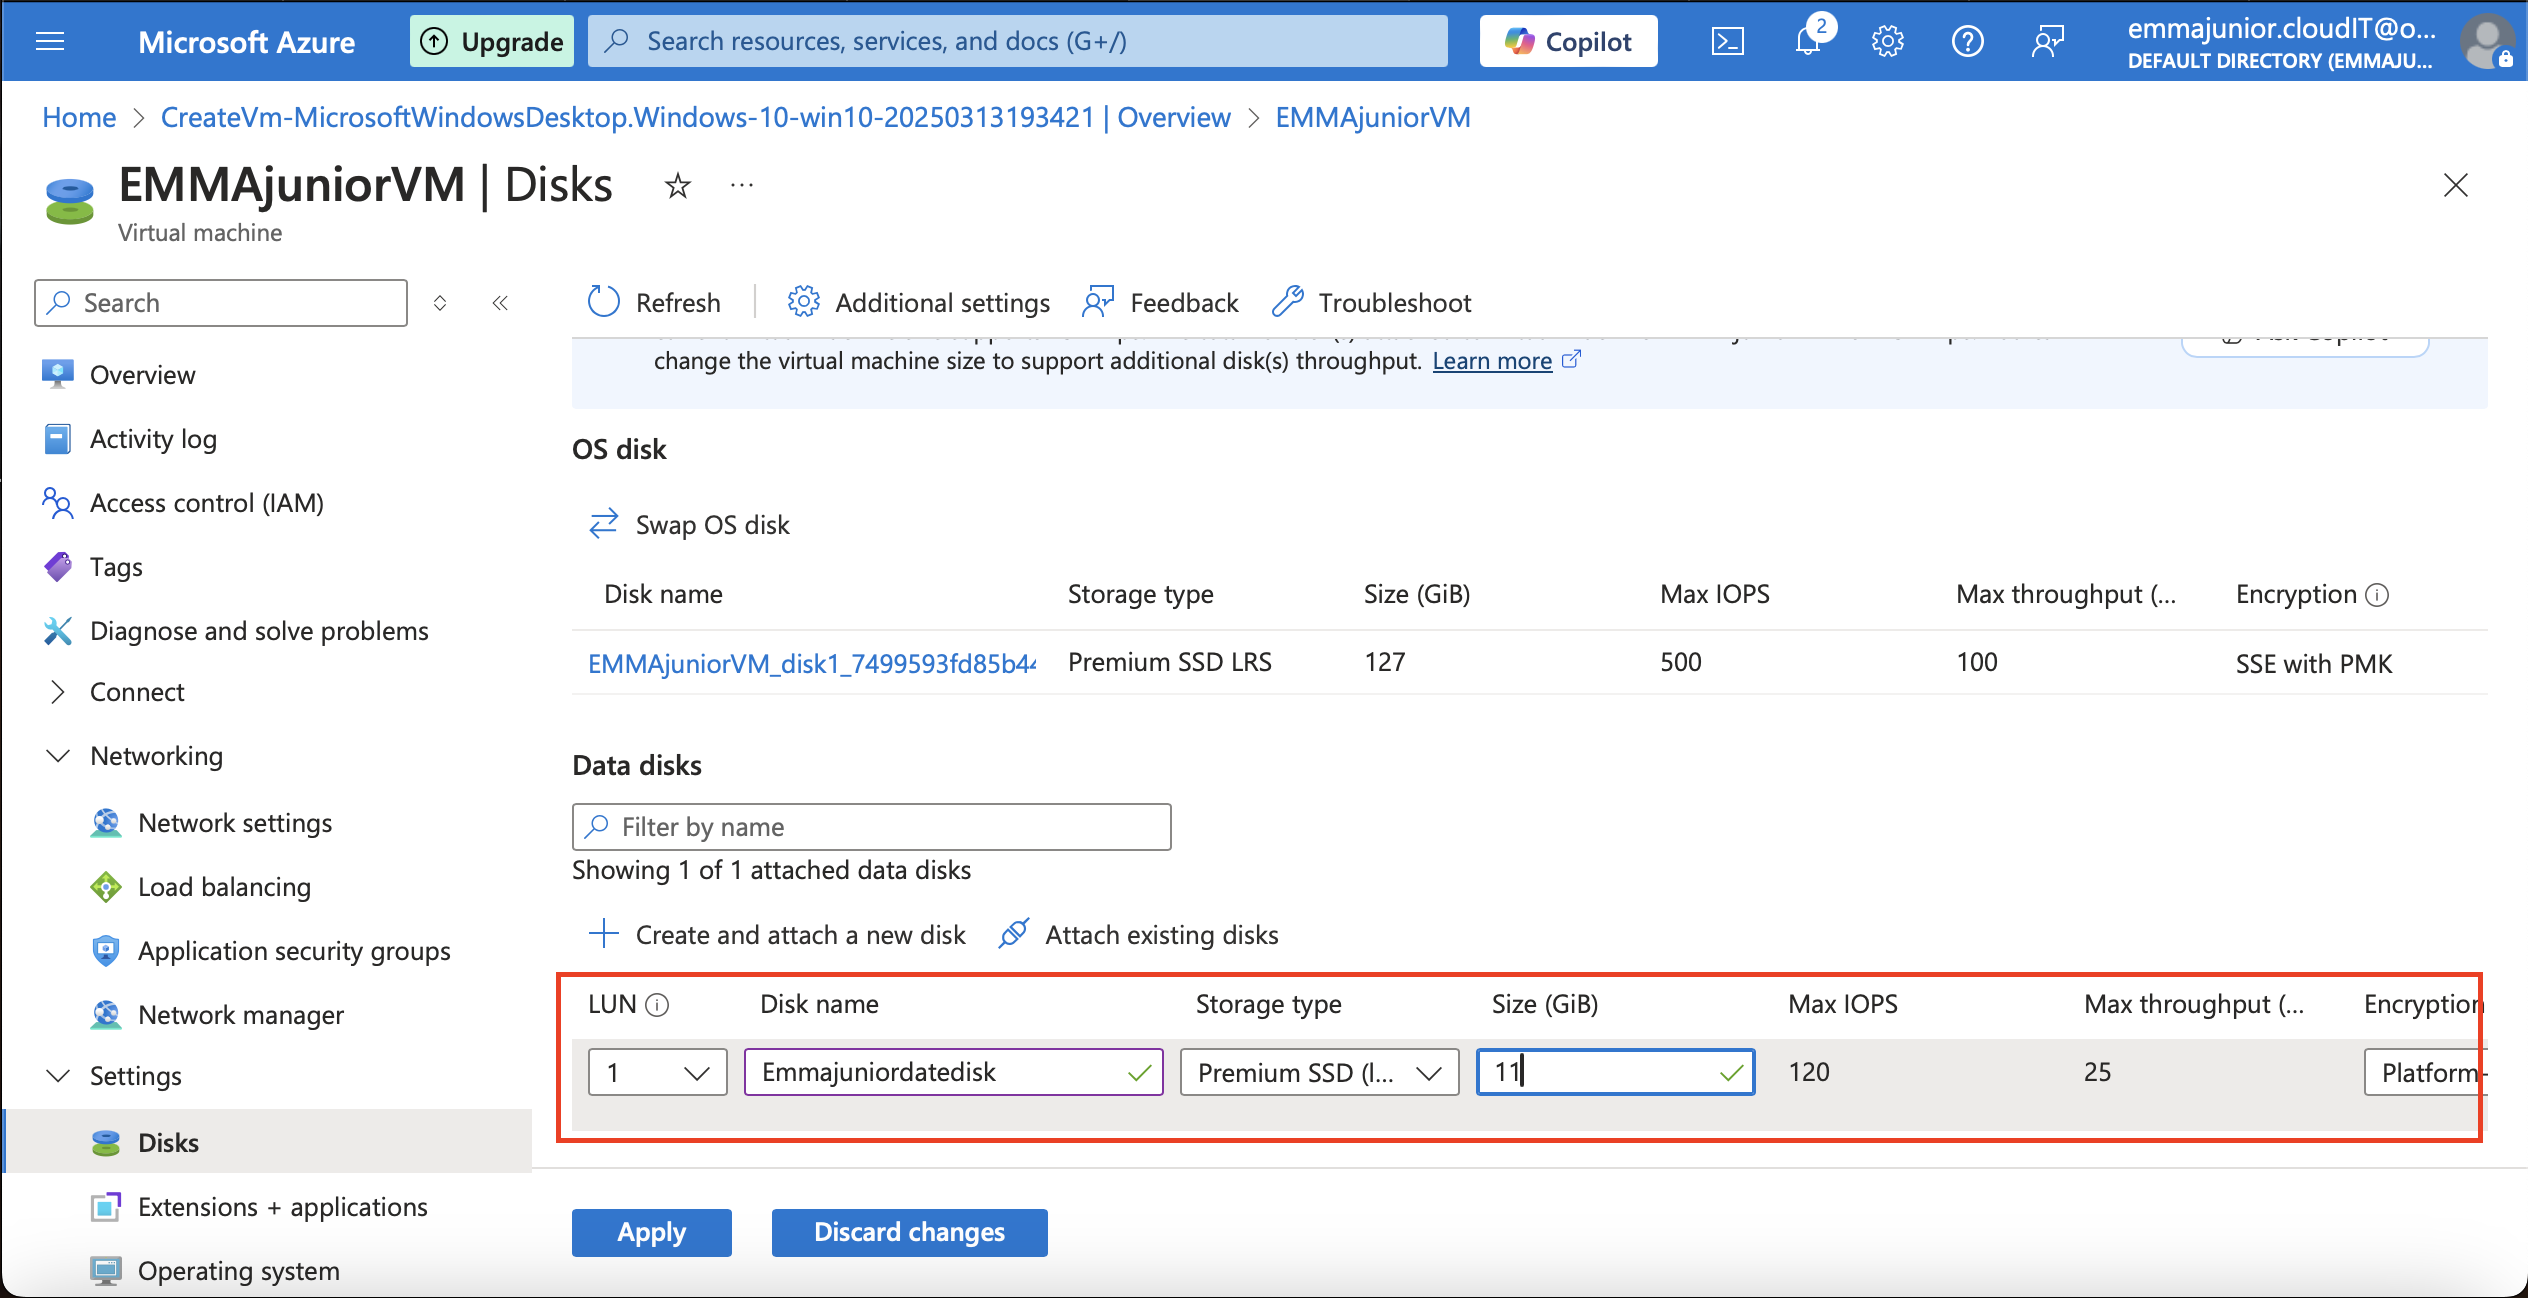Open the LUN dropdown showing 1
2528x1298 pixels.
pos(657,1072)
